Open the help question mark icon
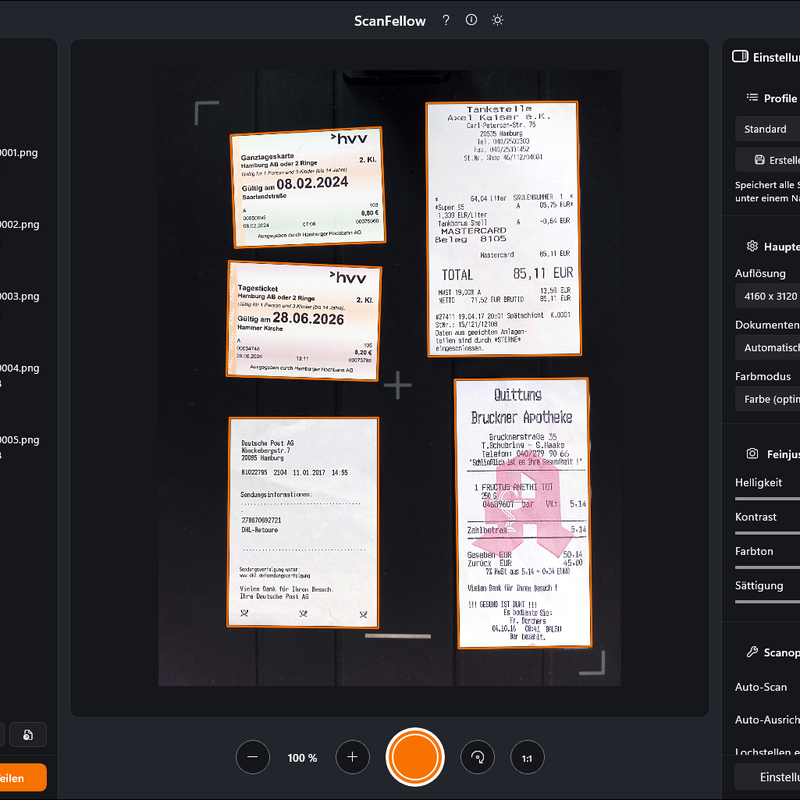 [446, 20]
